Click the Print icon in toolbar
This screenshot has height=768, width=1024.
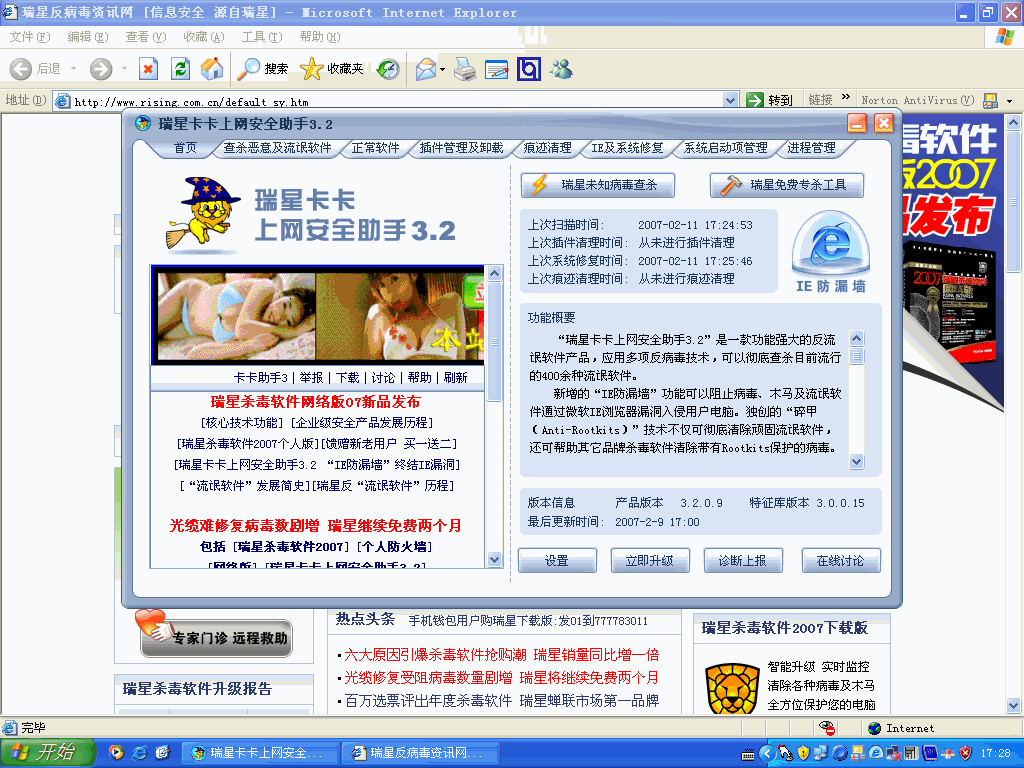pos(465,69)
